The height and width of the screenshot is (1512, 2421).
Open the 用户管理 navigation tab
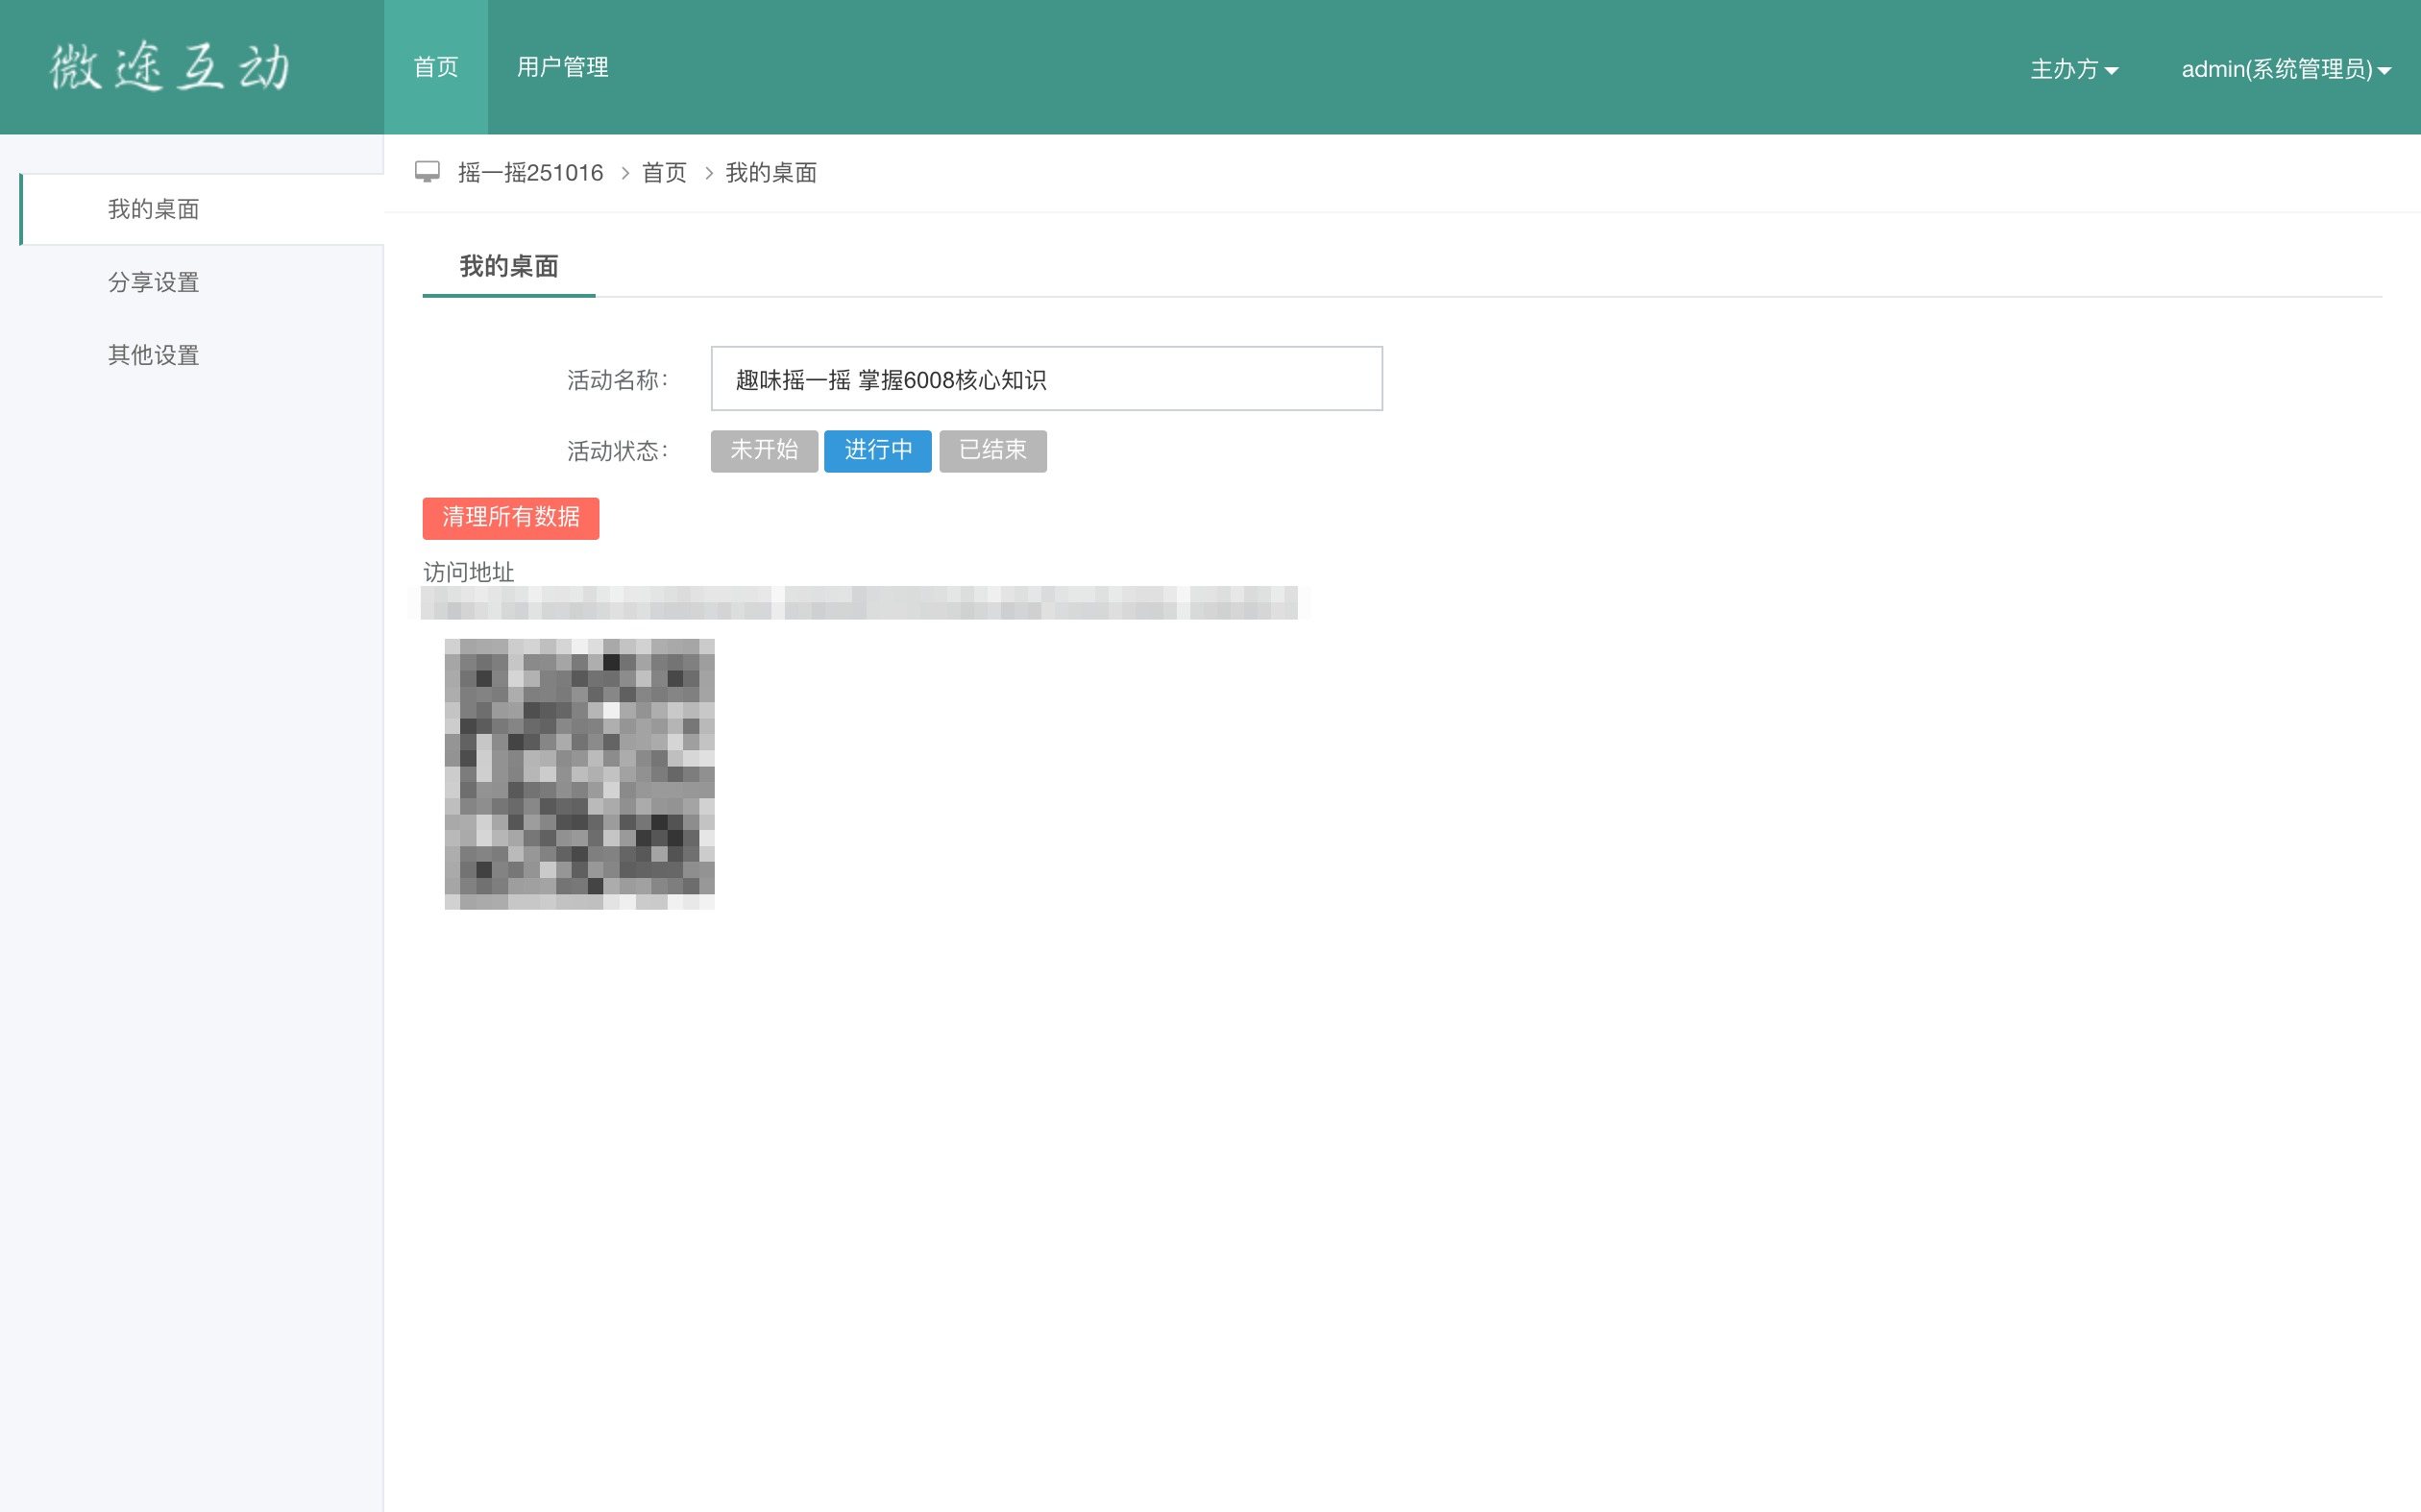tap(562, 67)
